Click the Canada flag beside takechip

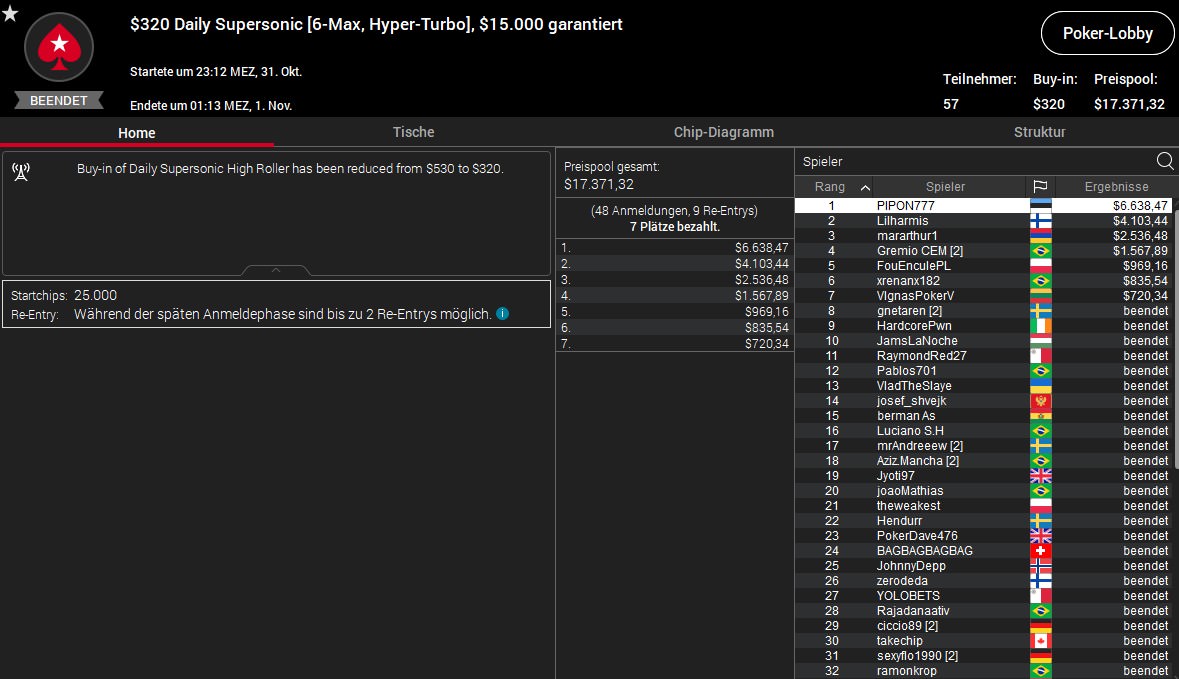click(1041, 641)
